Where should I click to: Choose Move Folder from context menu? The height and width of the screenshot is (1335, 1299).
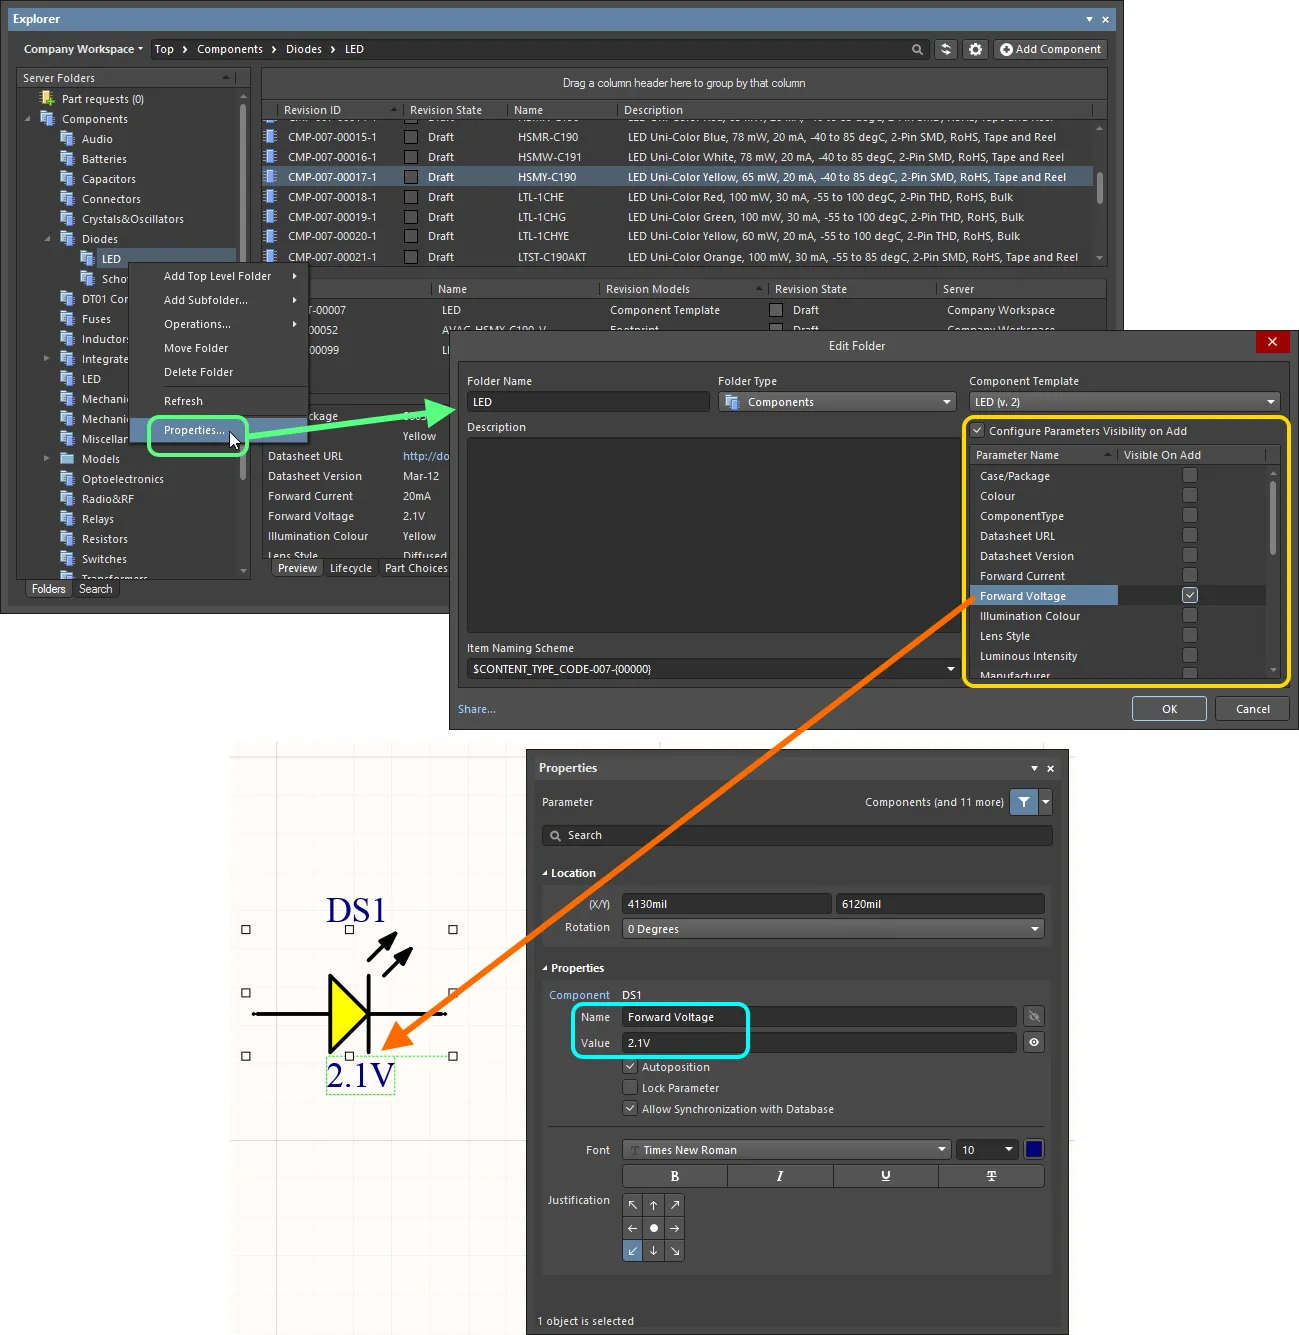click(196, 348)
